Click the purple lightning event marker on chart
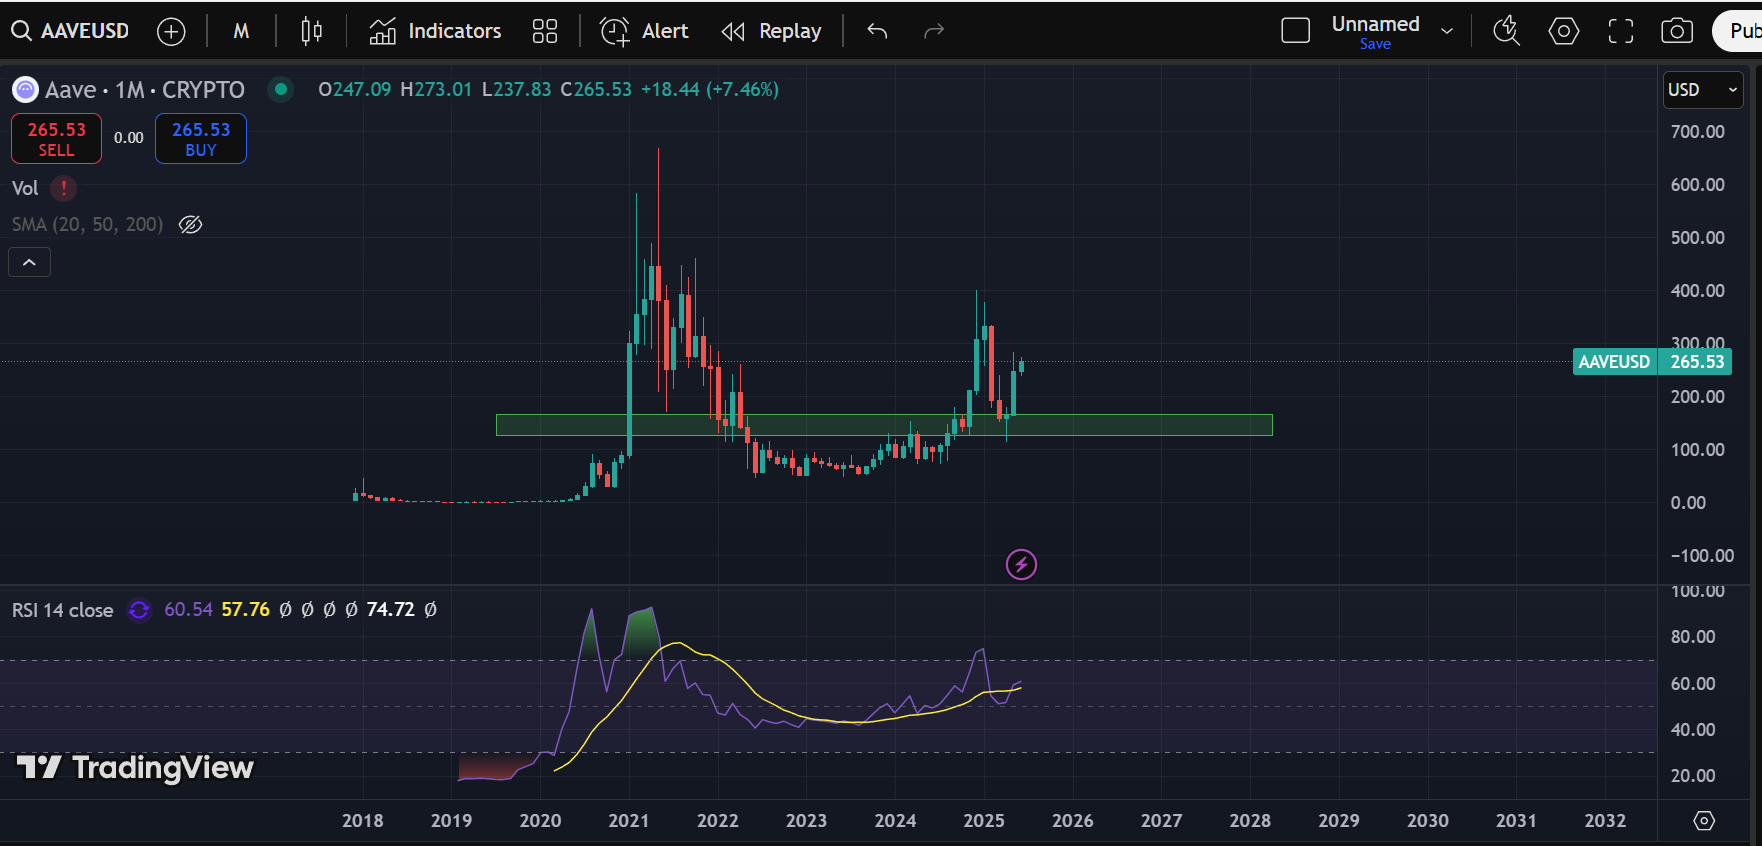Screen dimensions: 1762x846 [x=1021, y=565]
